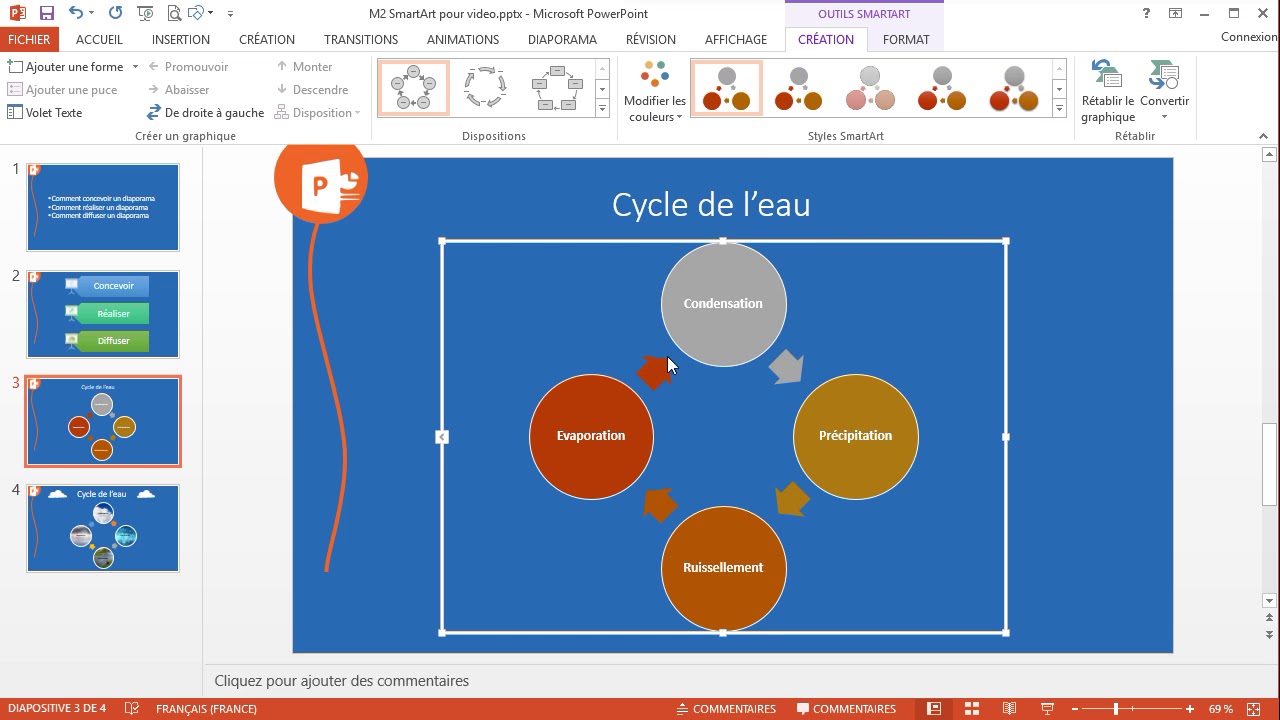Screen dimensions: 1280x720
Task: Choose the fifth SmartArt style thumbnail
Action: (x=1014, y=88)
